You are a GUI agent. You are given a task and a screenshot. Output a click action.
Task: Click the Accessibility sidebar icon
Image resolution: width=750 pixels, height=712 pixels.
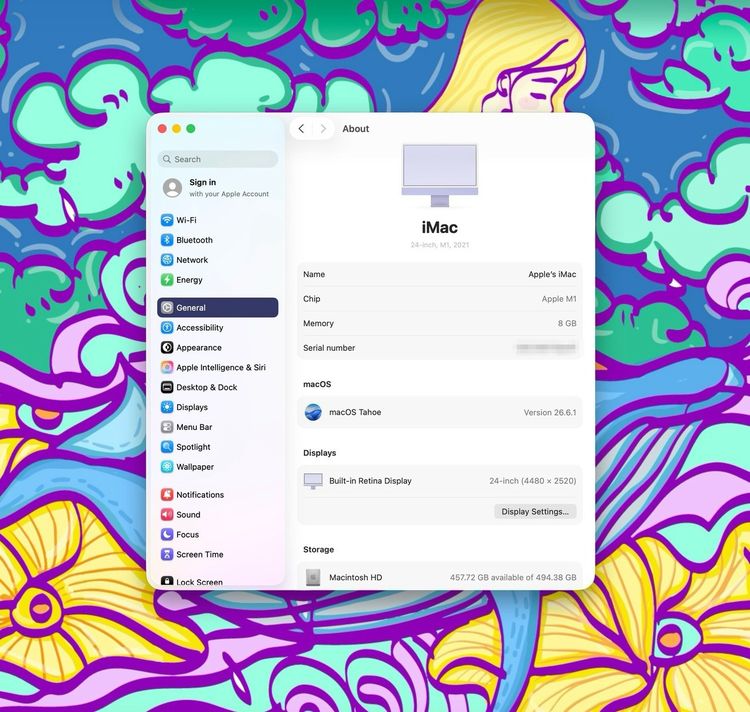166,328
